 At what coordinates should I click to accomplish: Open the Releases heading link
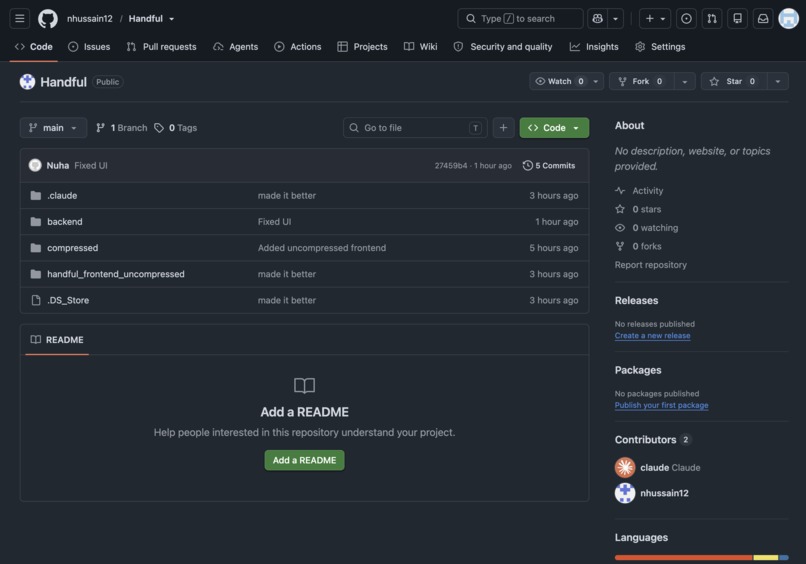[636, 300]
